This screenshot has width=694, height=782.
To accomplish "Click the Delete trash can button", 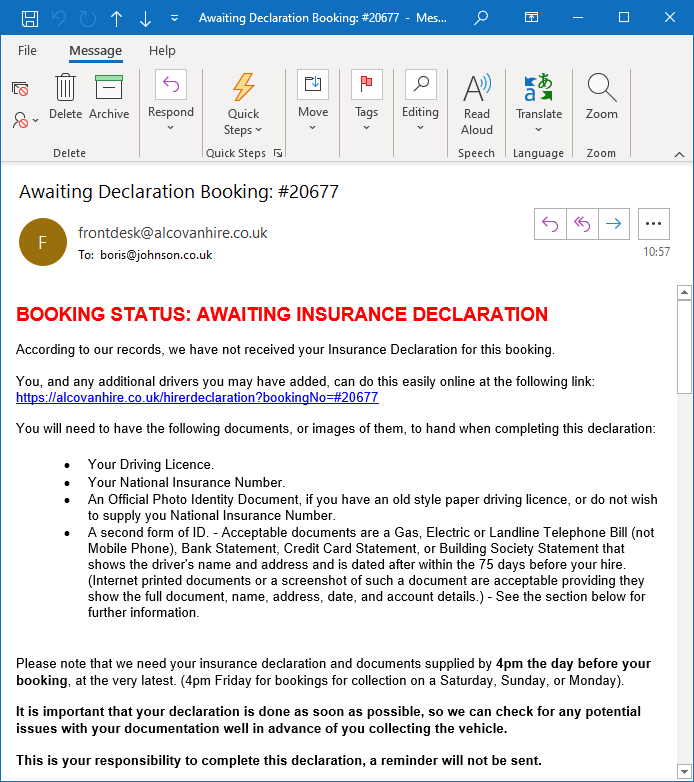I will (65, 97).
